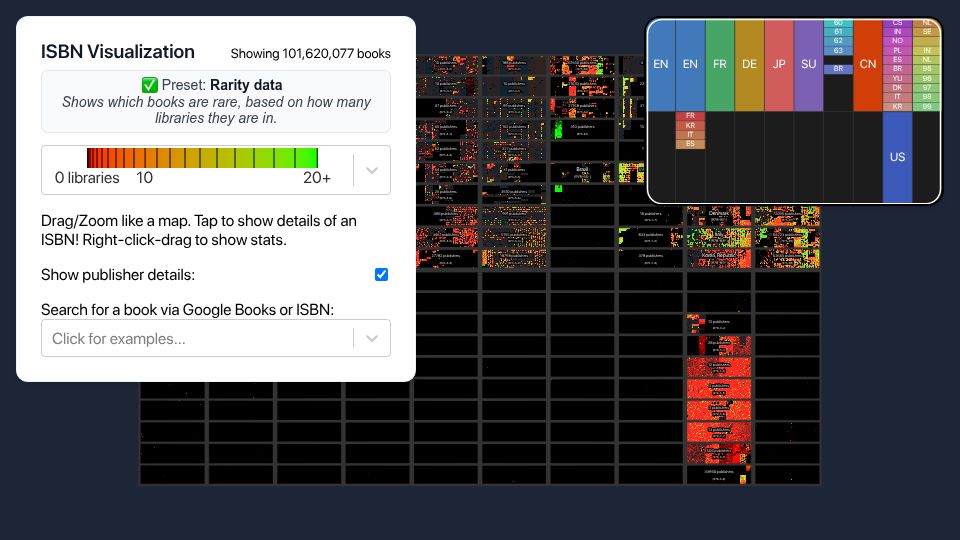This screenshot has width=960, height=540.
Task: Select the SU block in minimap
Action: tap(808, 65)
